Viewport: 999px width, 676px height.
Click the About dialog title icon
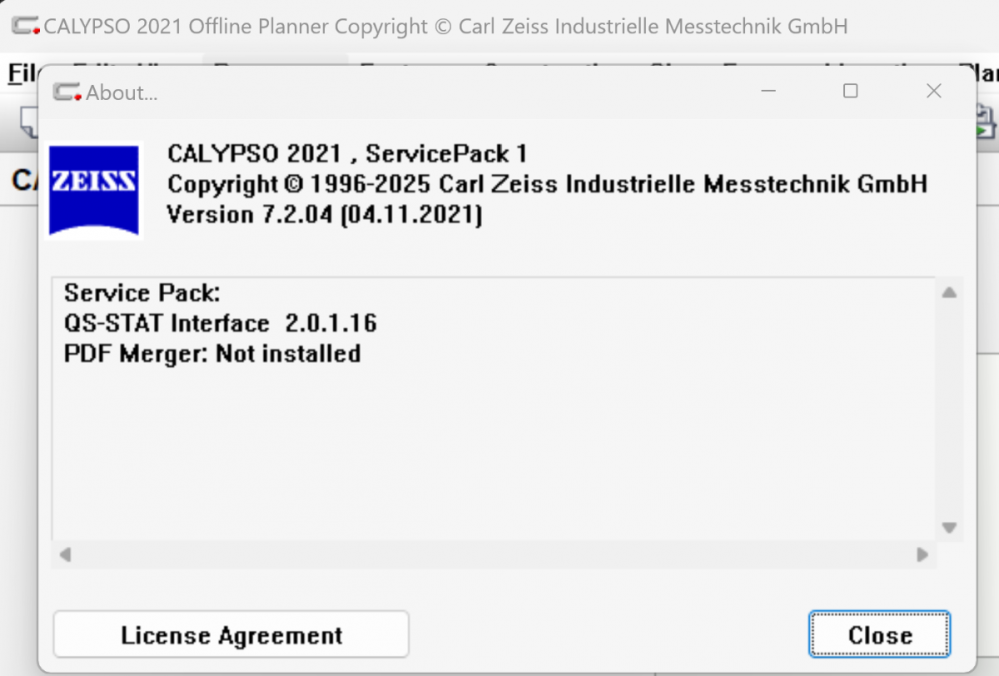point(67,92)
